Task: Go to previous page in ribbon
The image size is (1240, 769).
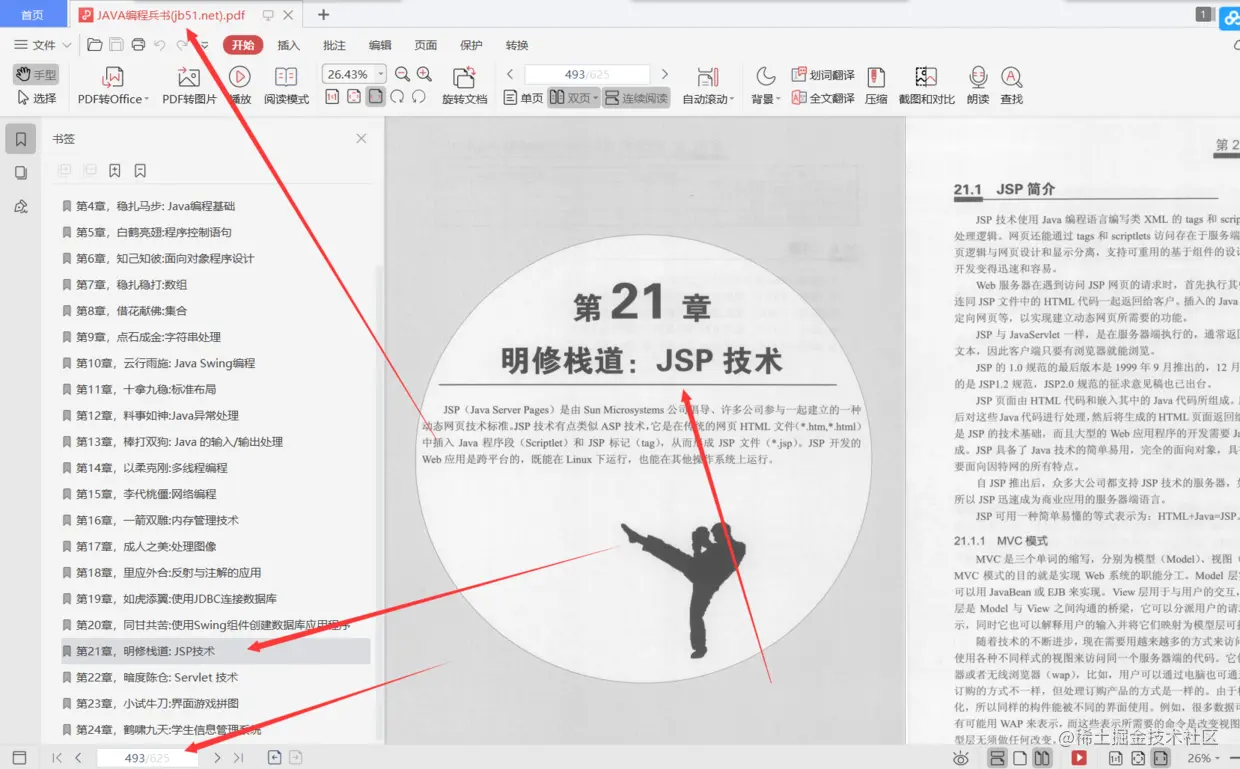Action: pos(510,74)
